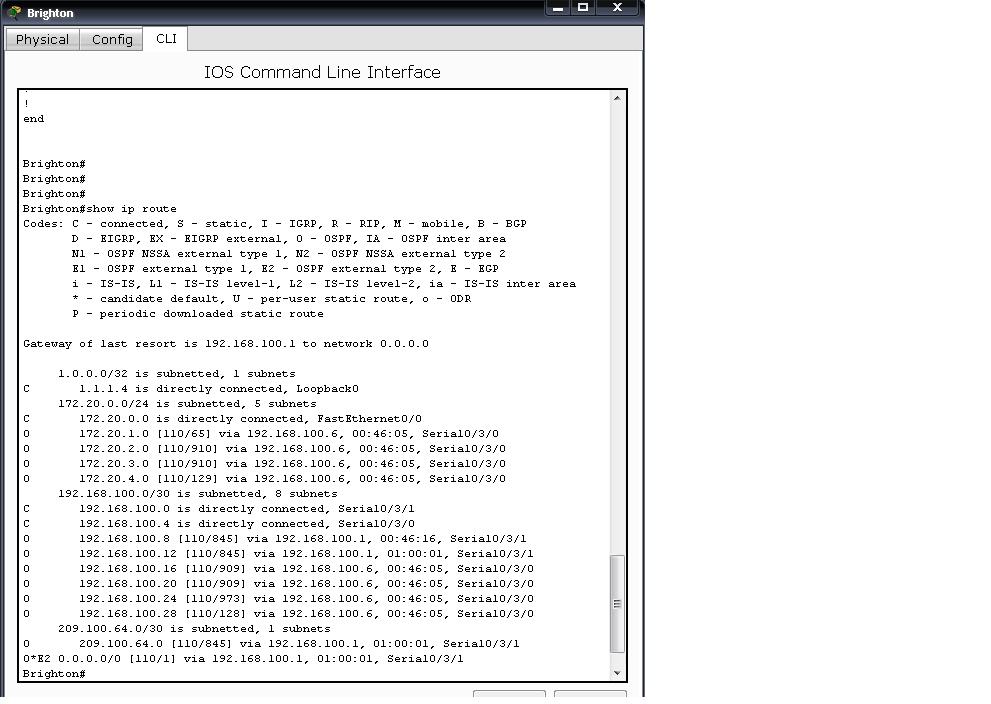Click the 192.168.100.12 [110/845] route entry
991x704 pixels.
278,554
